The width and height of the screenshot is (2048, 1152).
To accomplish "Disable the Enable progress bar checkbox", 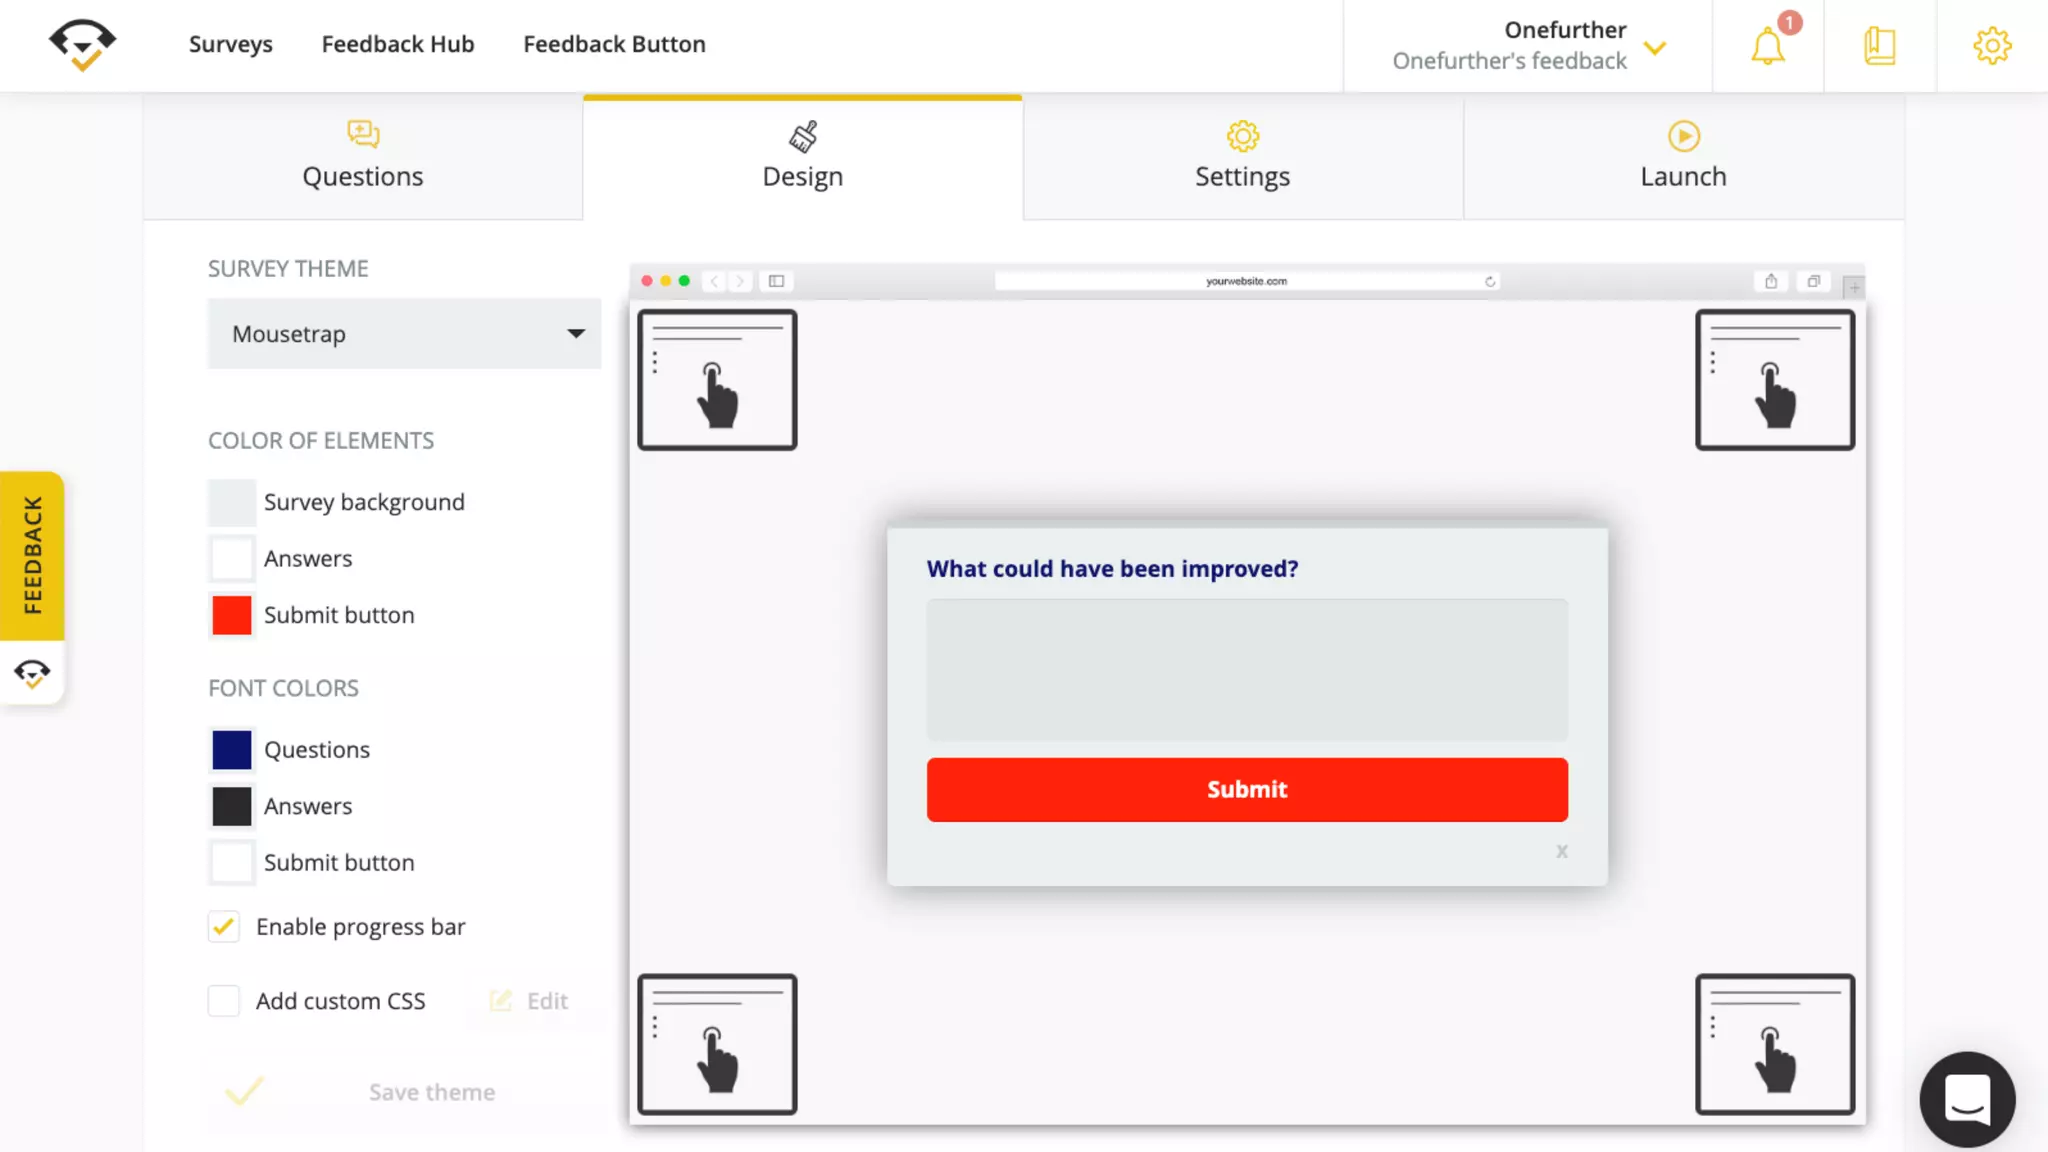I will tap(224, 927).
